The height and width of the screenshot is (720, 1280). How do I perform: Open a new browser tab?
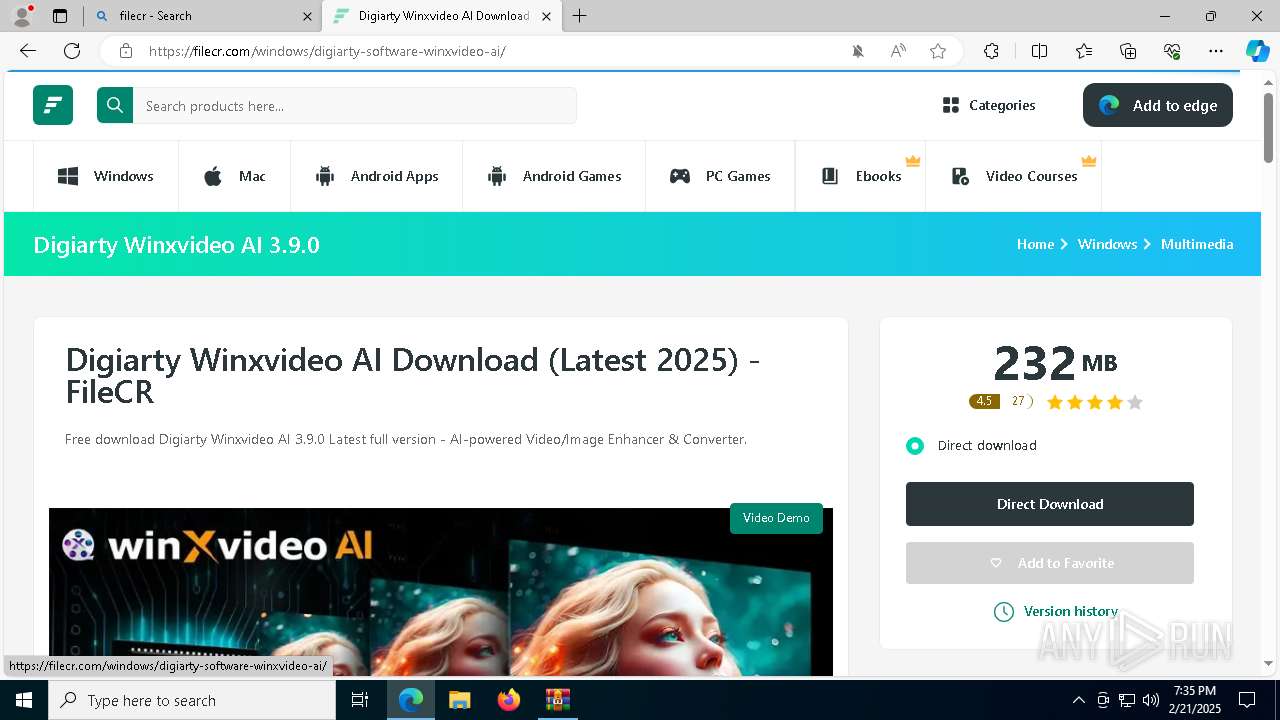(580, 16)
